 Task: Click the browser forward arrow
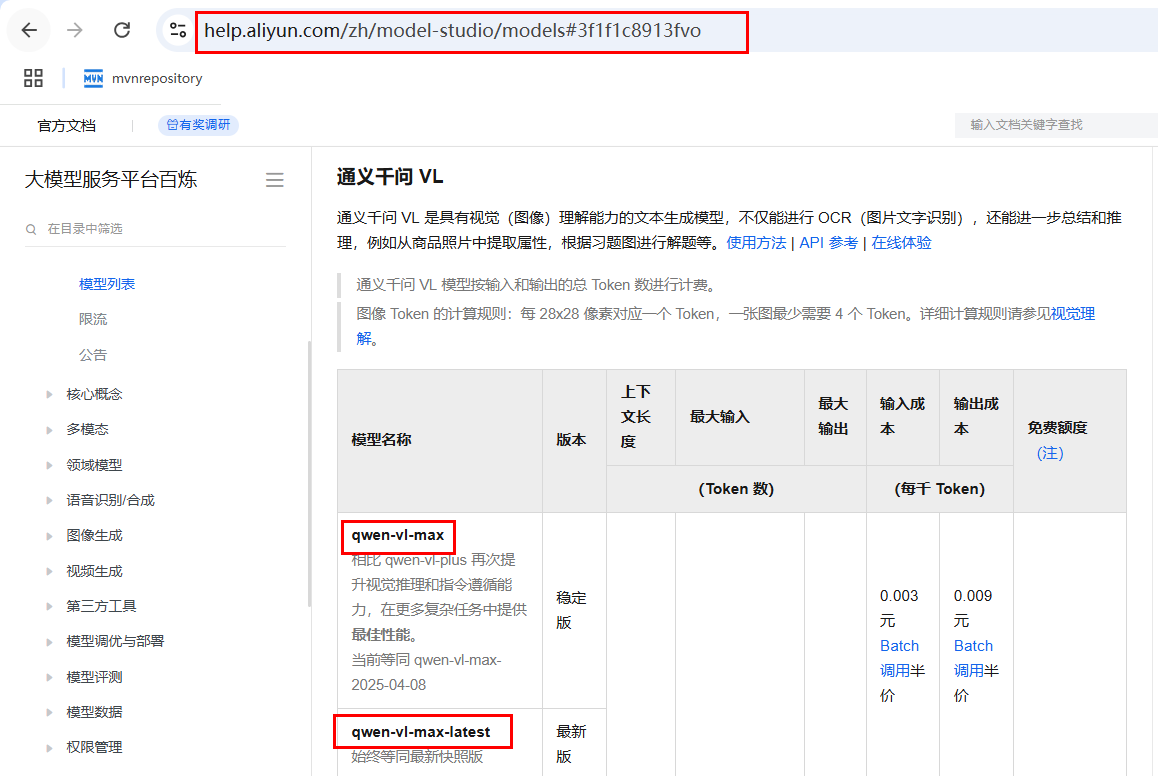[75, 30]
